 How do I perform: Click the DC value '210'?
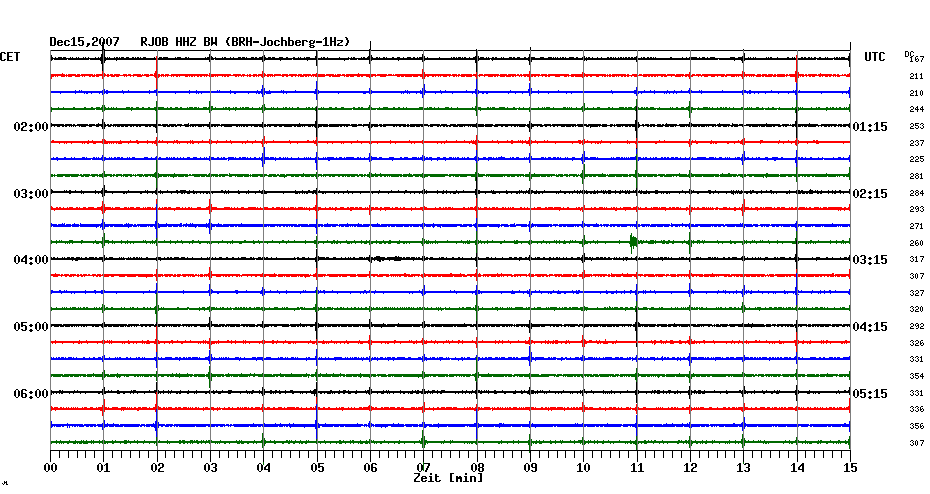click(x=917, y=93)
